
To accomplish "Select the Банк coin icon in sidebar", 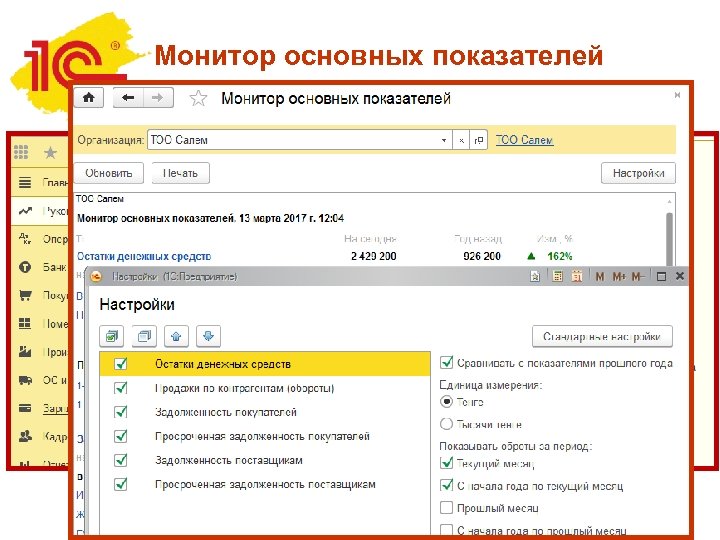I will (x=25, y=267).
